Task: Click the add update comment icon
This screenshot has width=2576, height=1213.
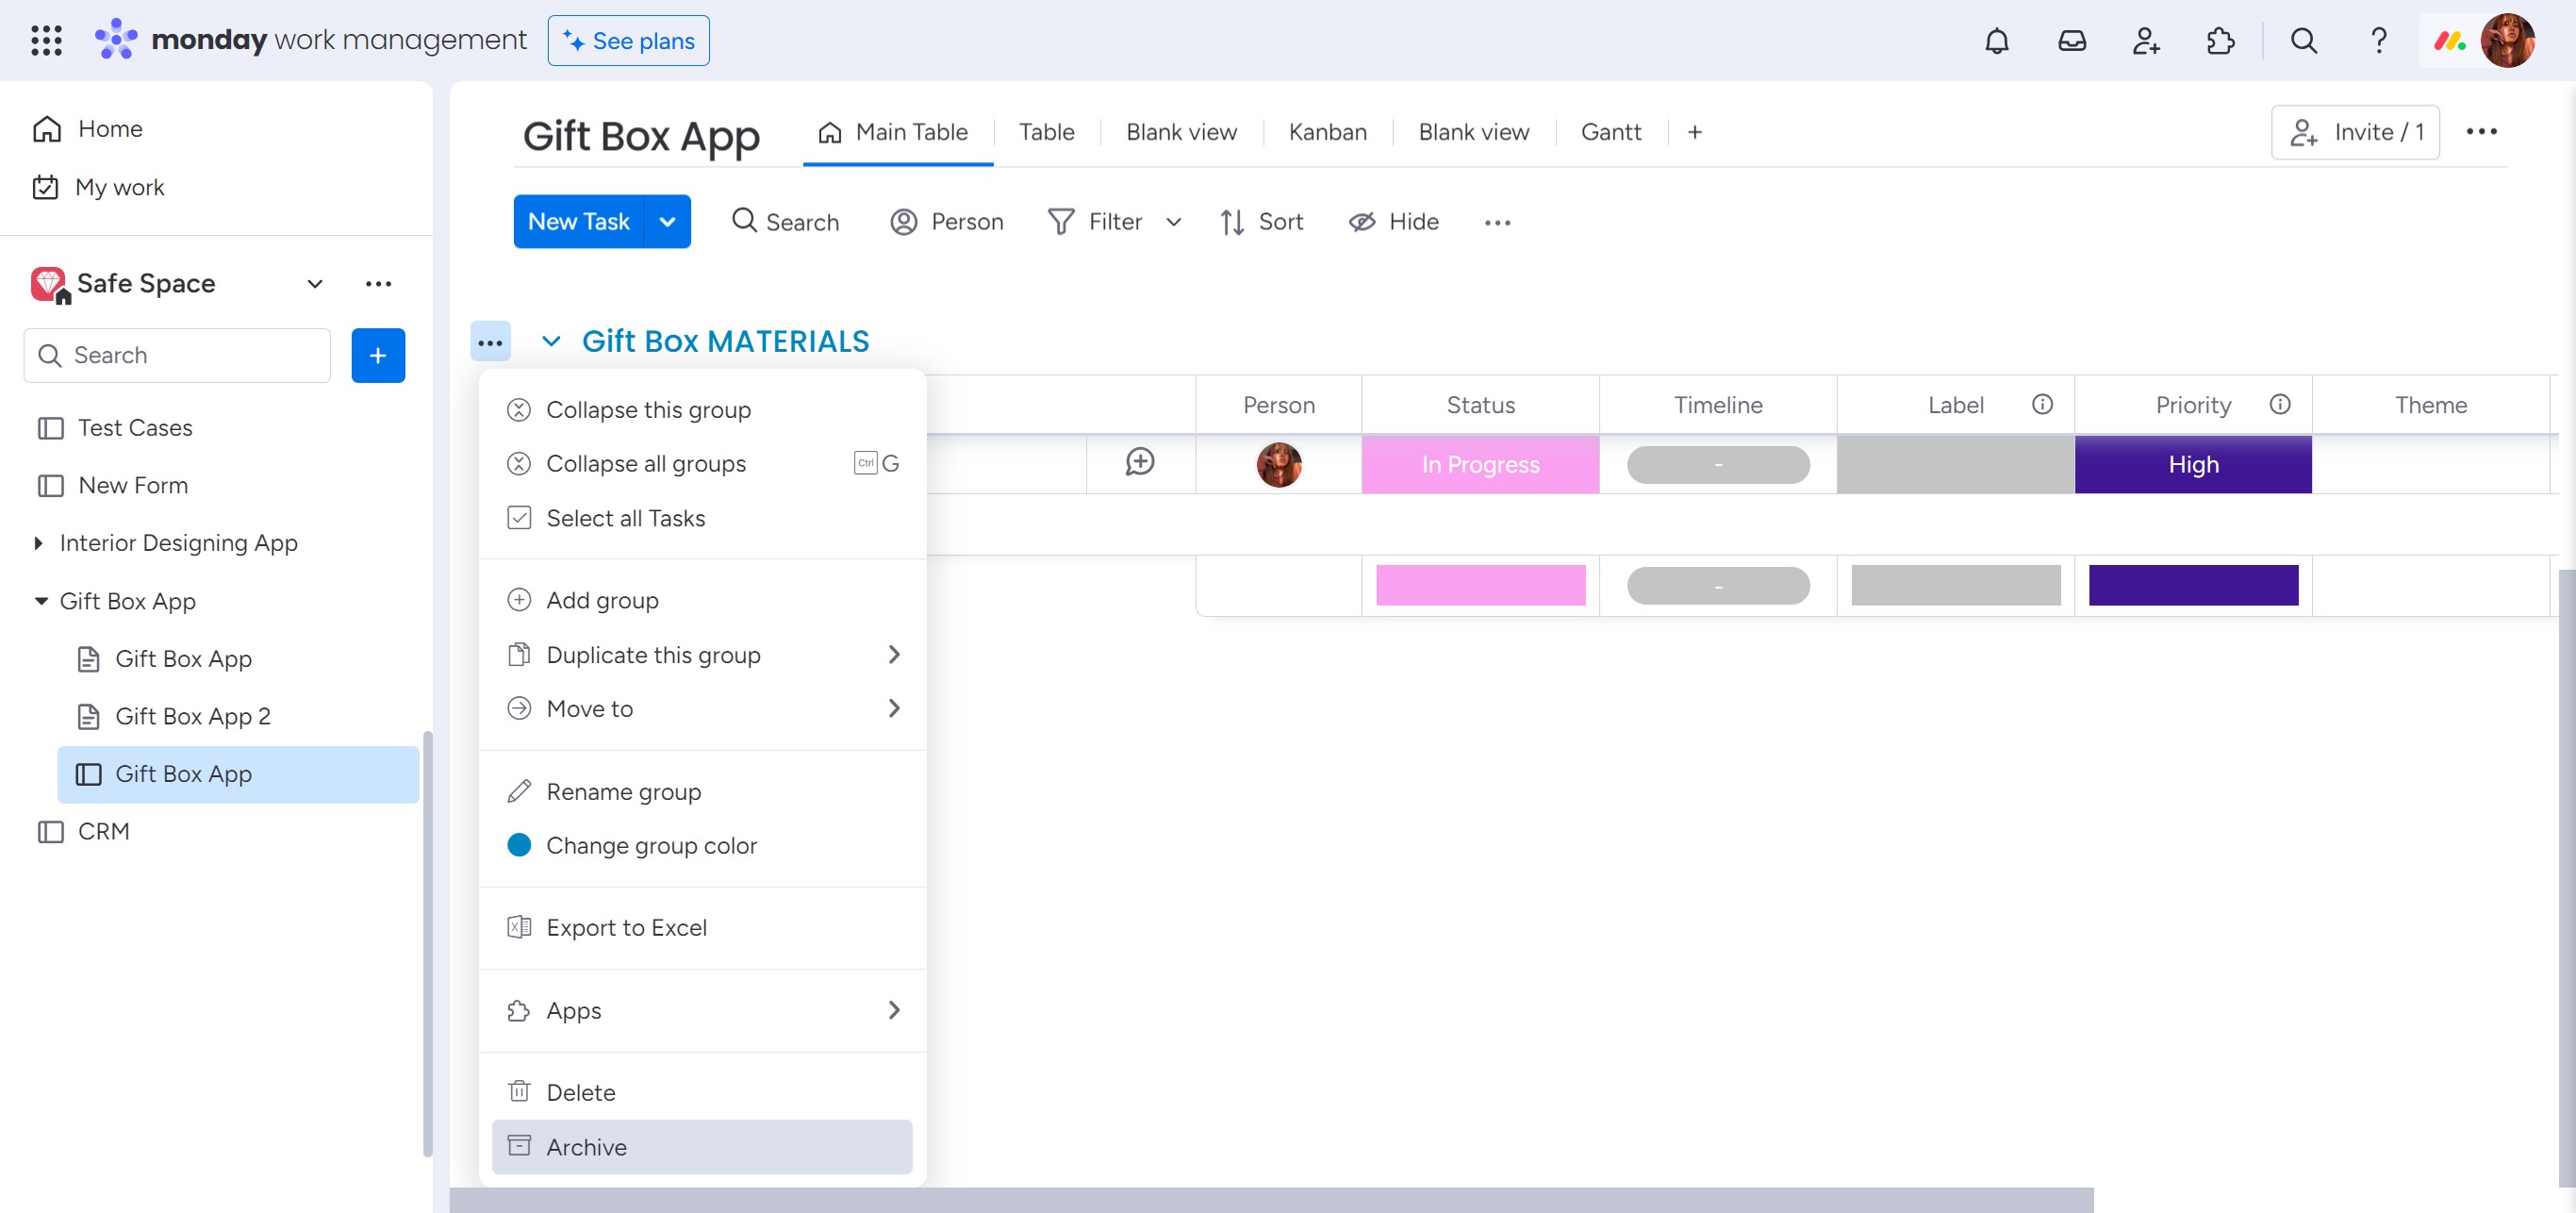Action: click(x=1139, y=462)
